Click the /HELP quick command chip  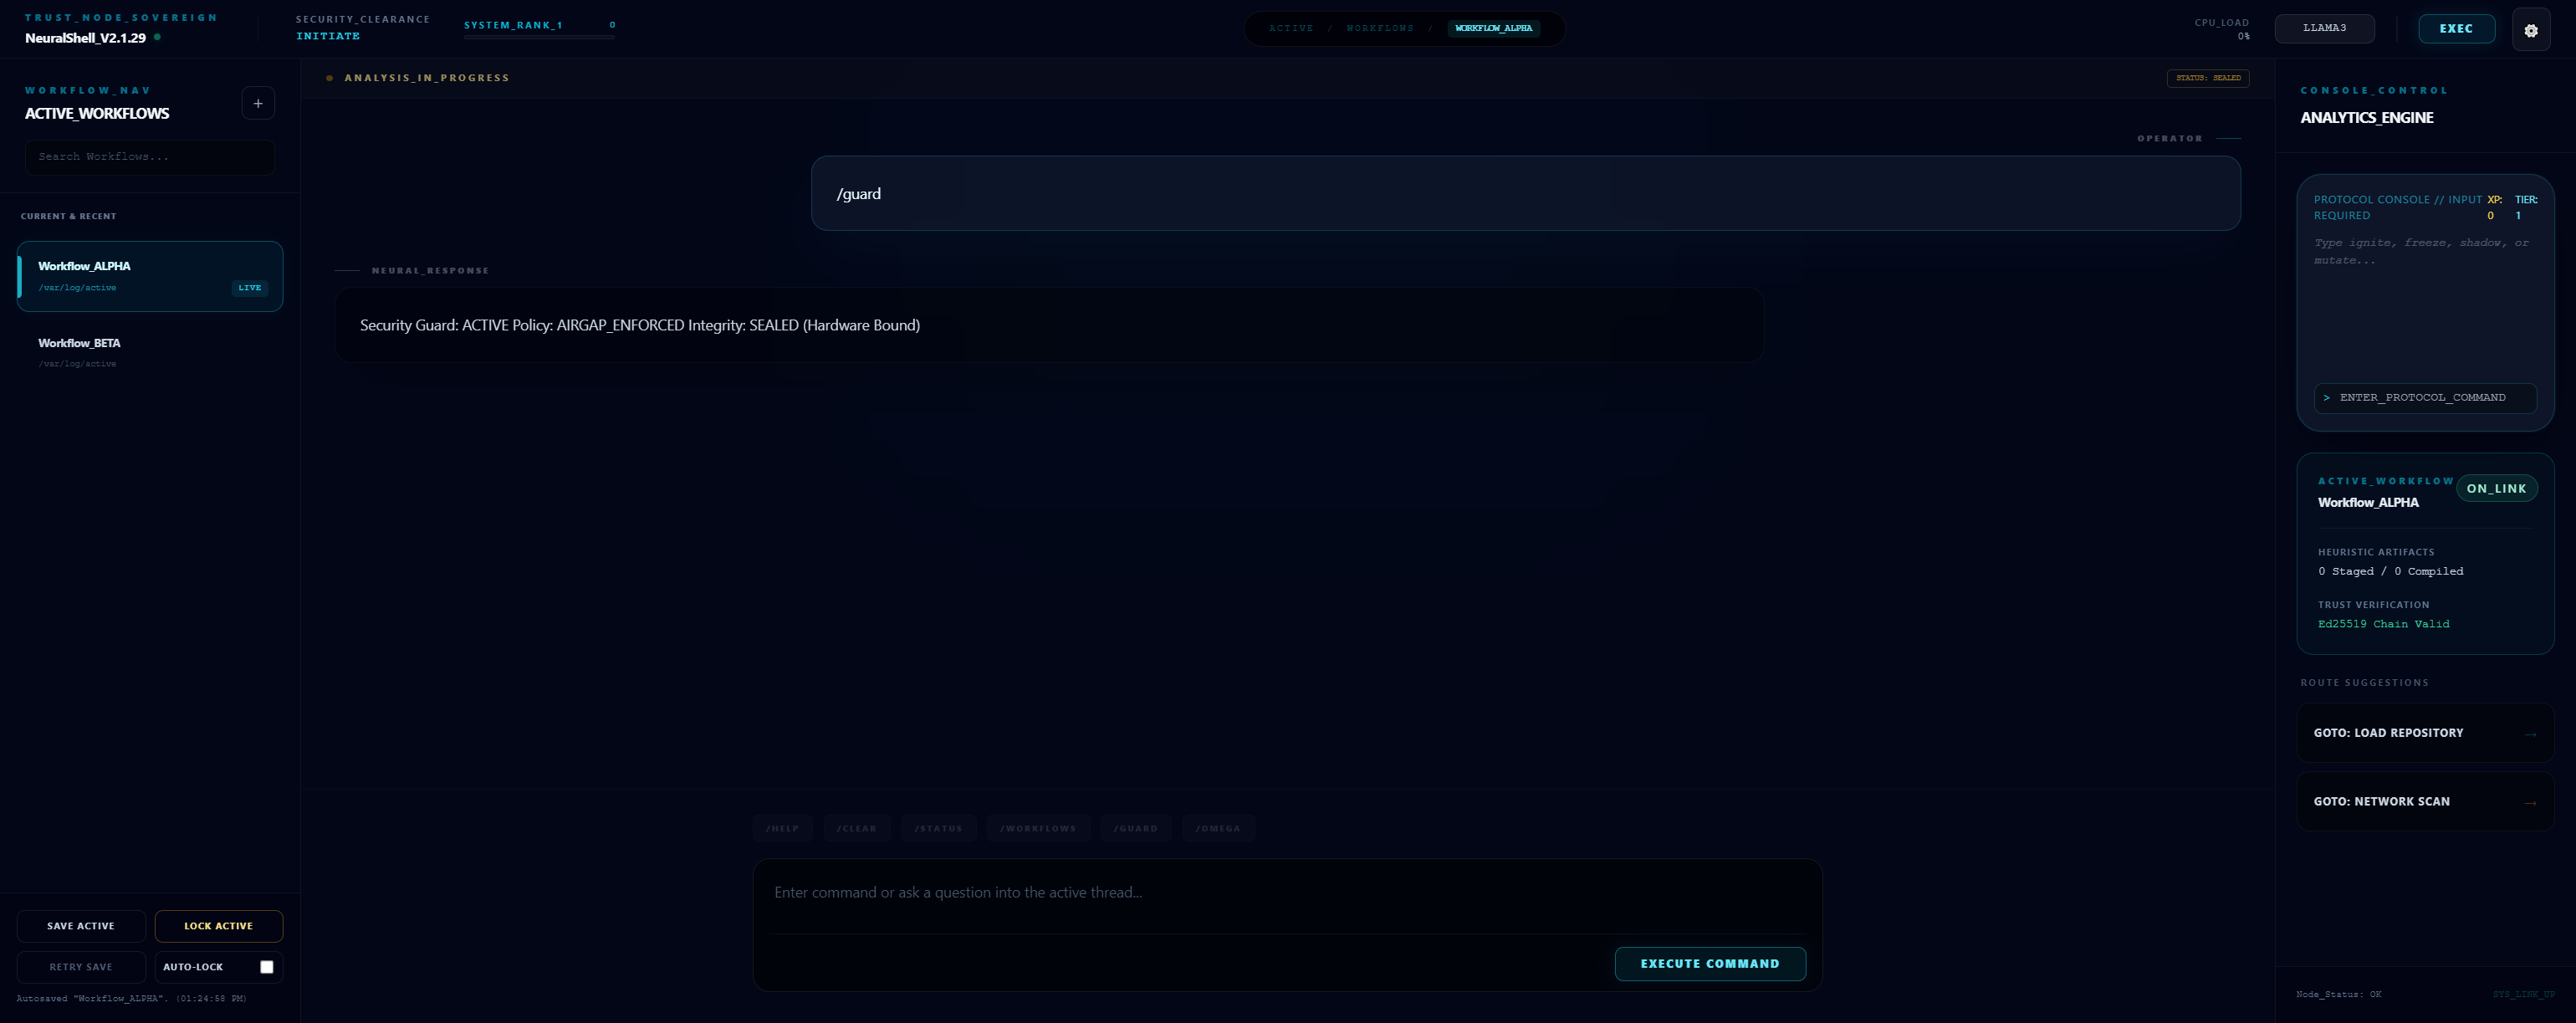(783, 828)
